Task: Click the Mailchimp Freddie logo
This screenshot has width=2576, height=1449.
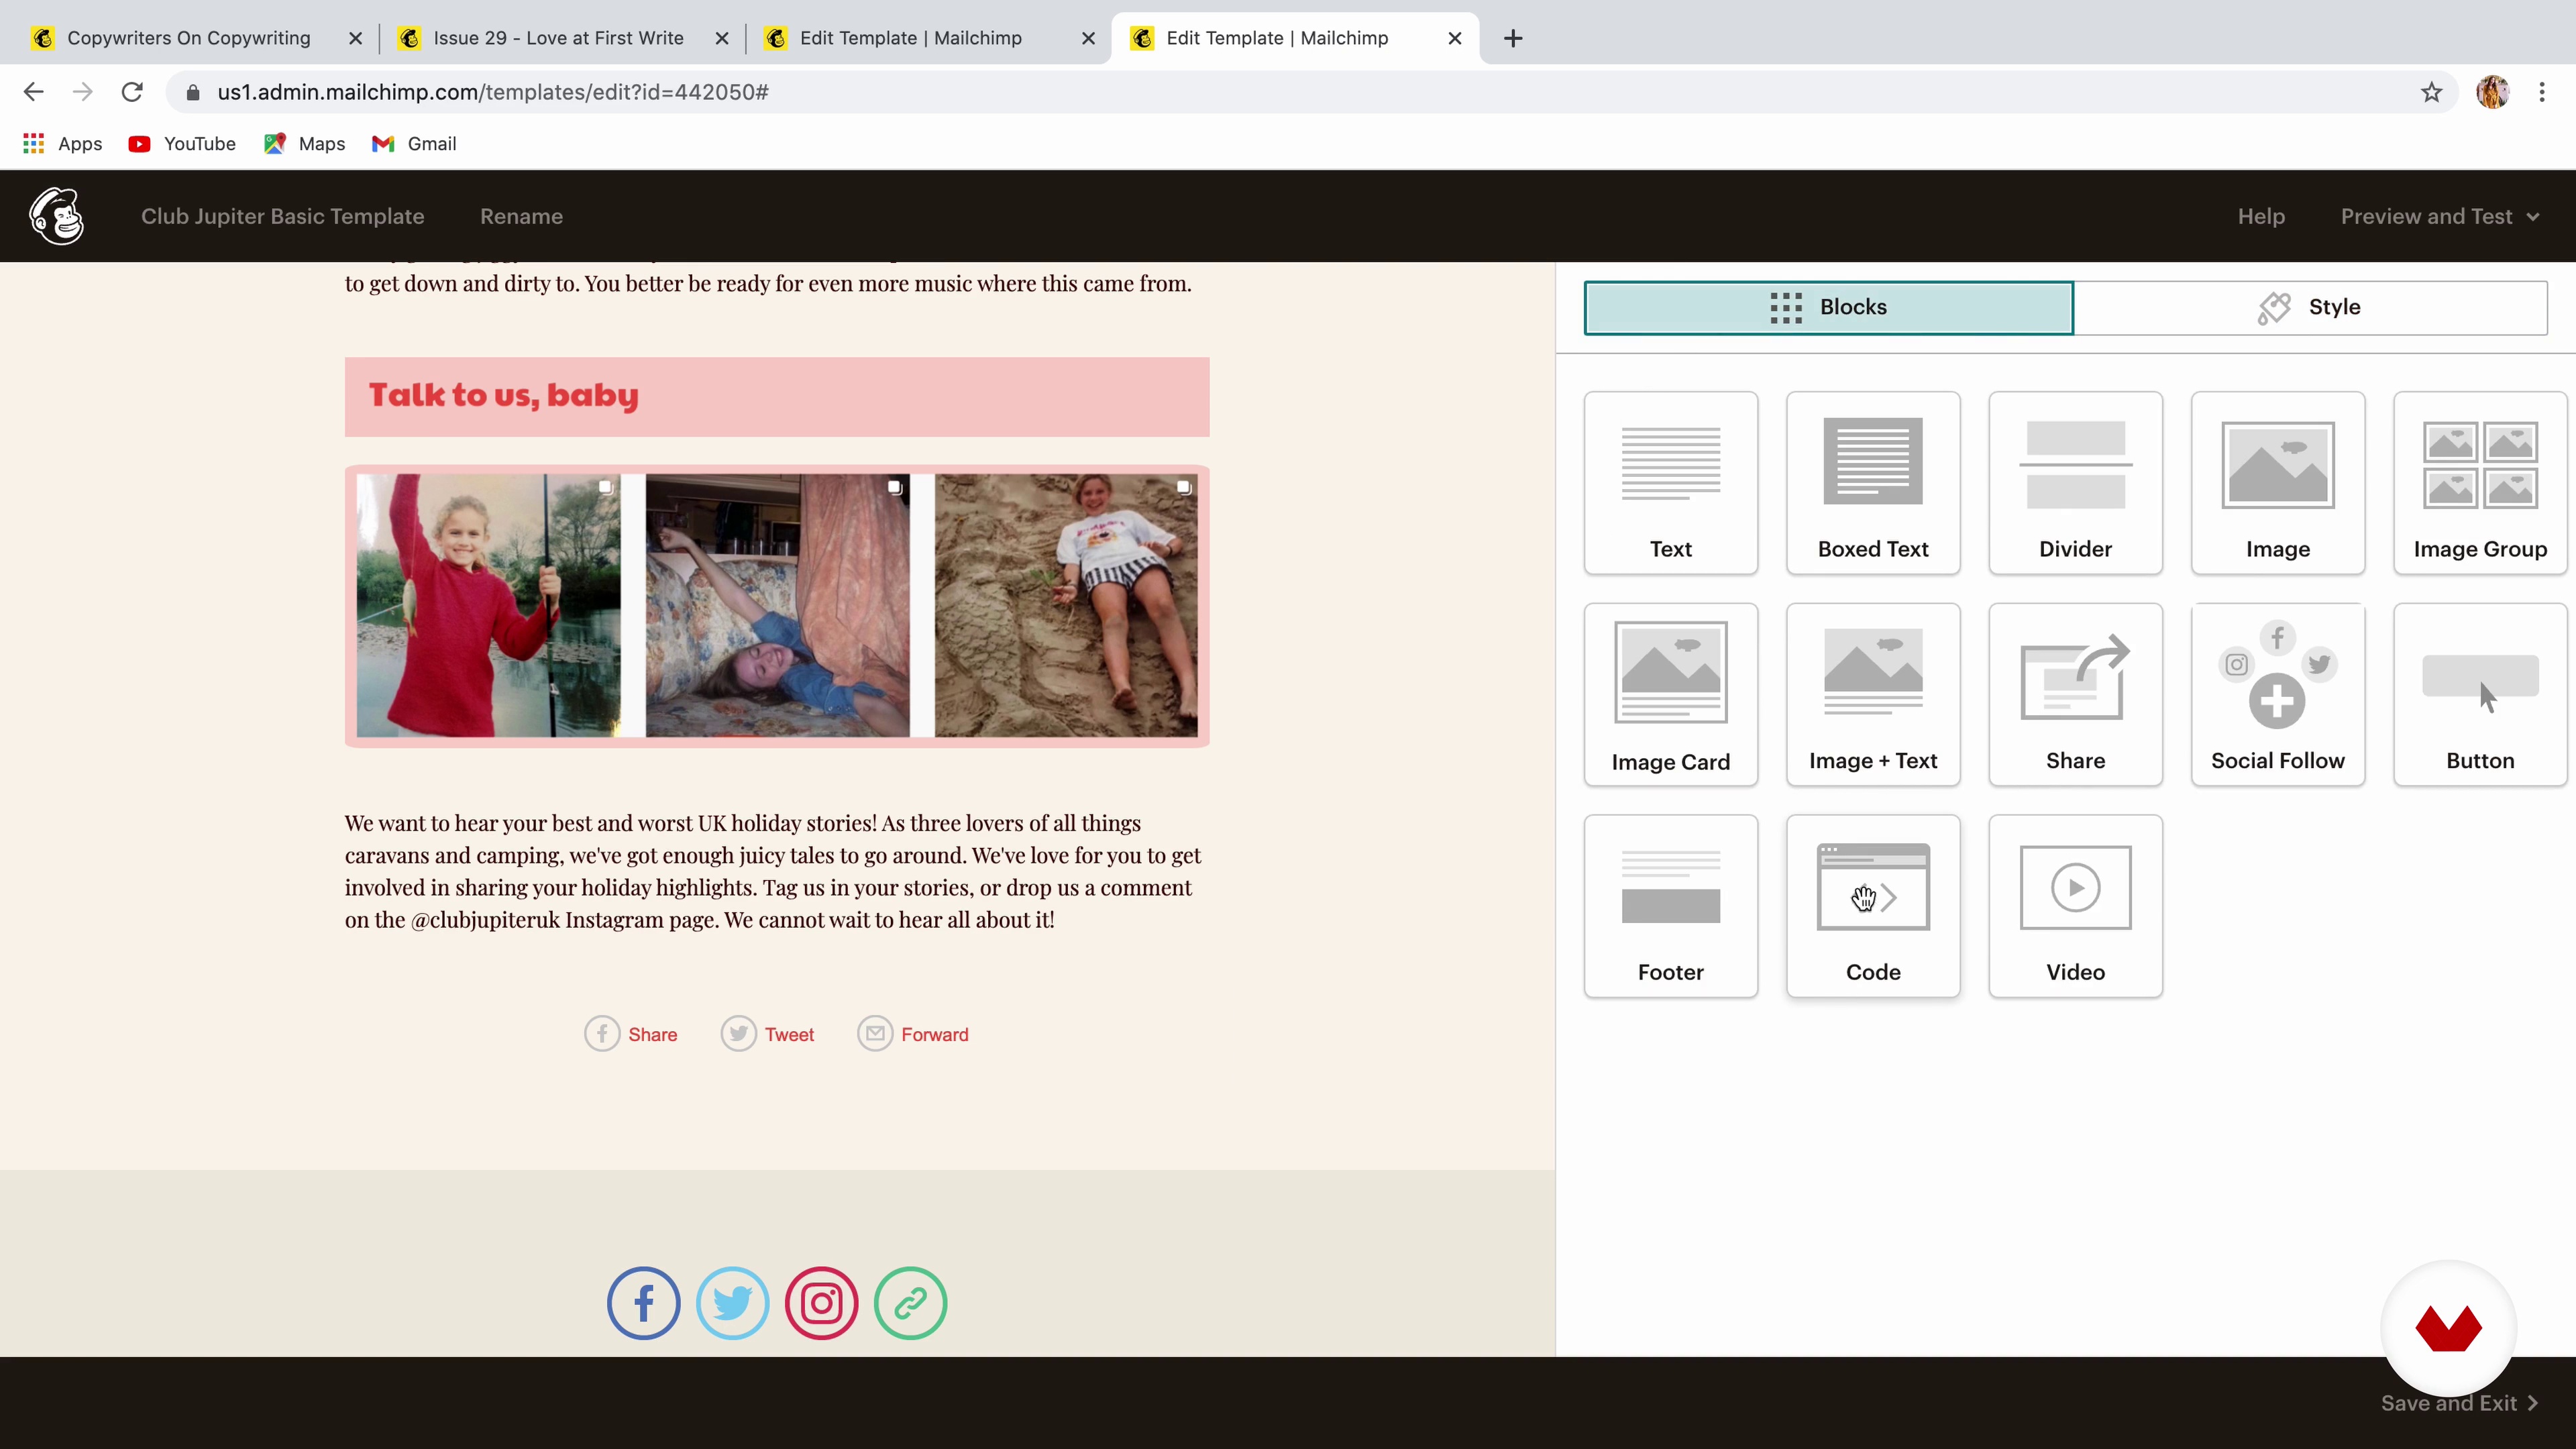Action: click(56, 216)
